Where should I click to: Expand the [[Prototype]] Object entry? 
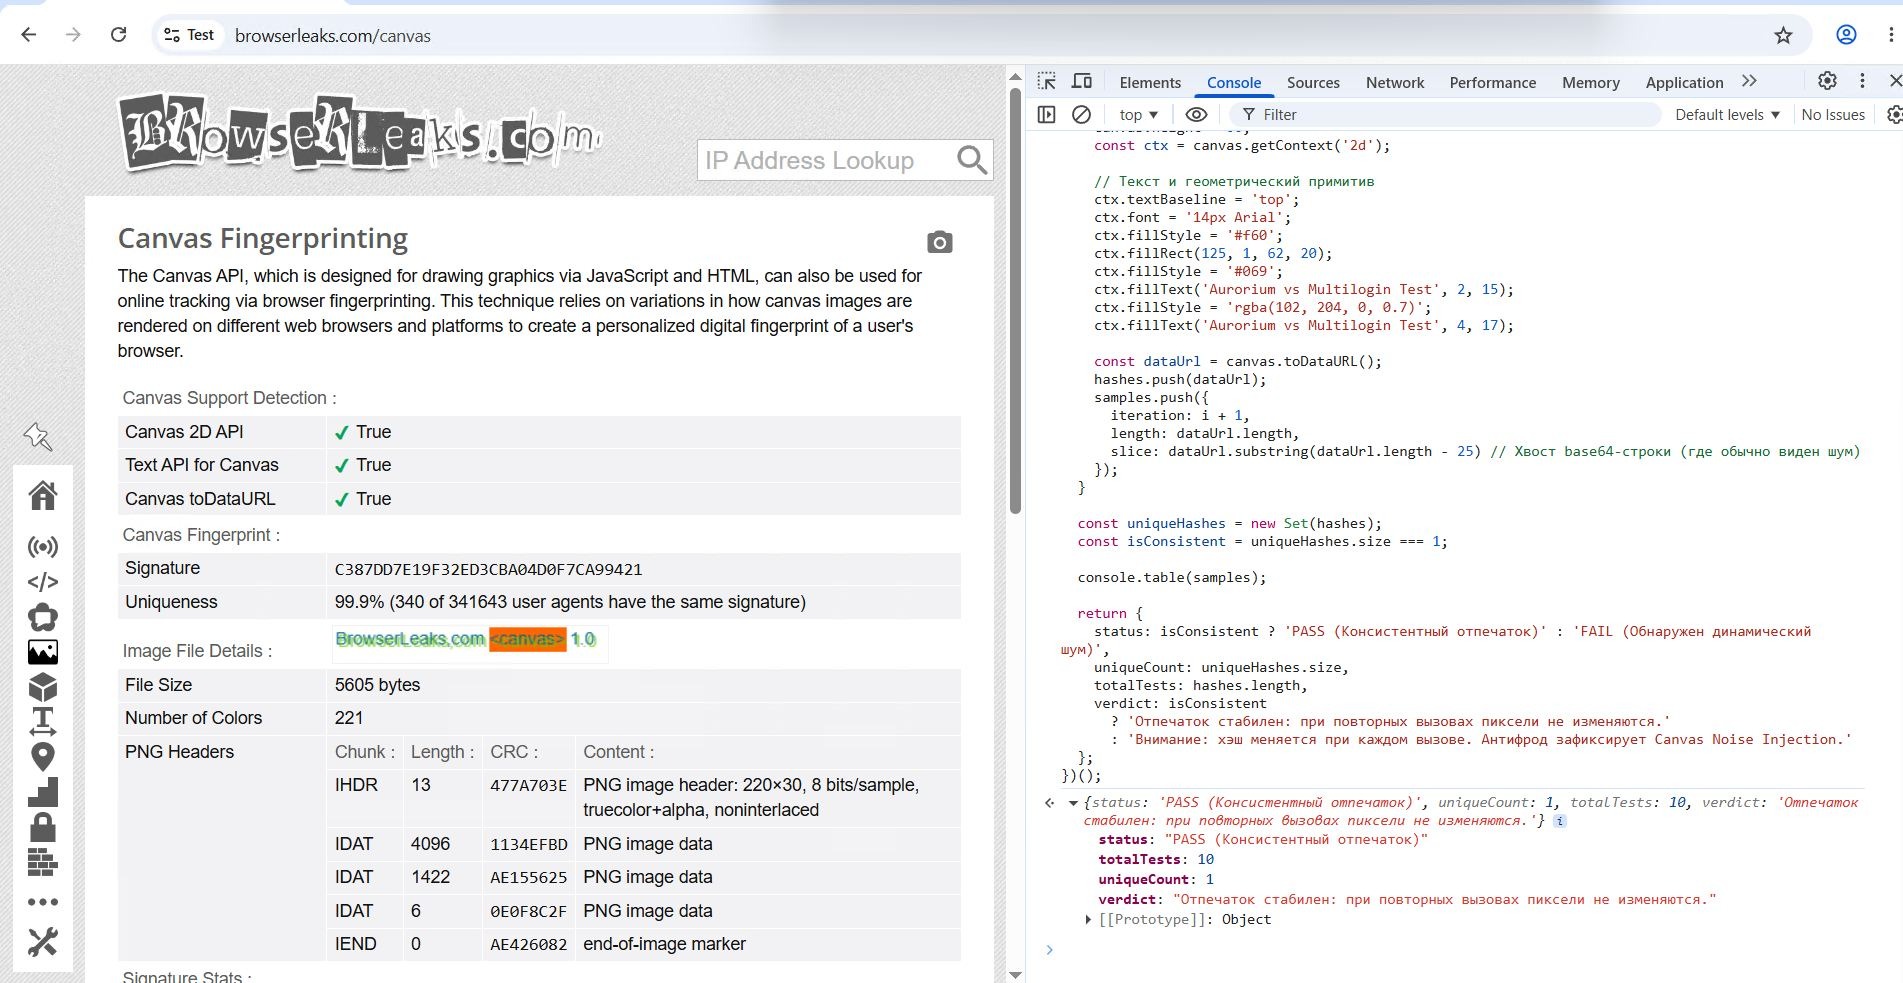1088,920
